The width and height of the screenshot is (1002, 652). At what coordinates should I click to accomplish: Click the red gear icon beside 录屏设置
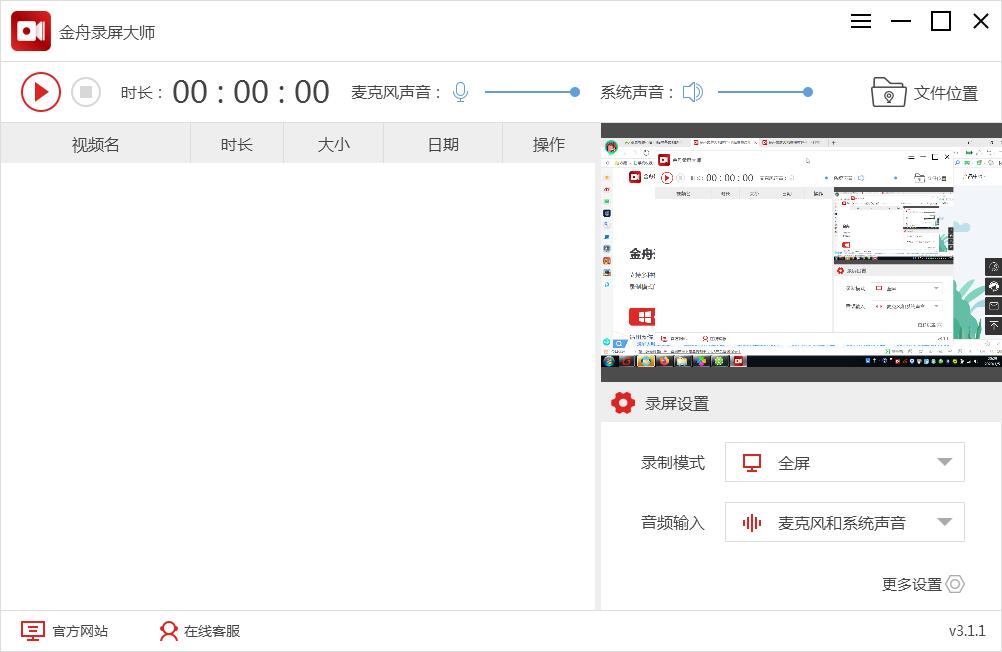pos(623,403)
